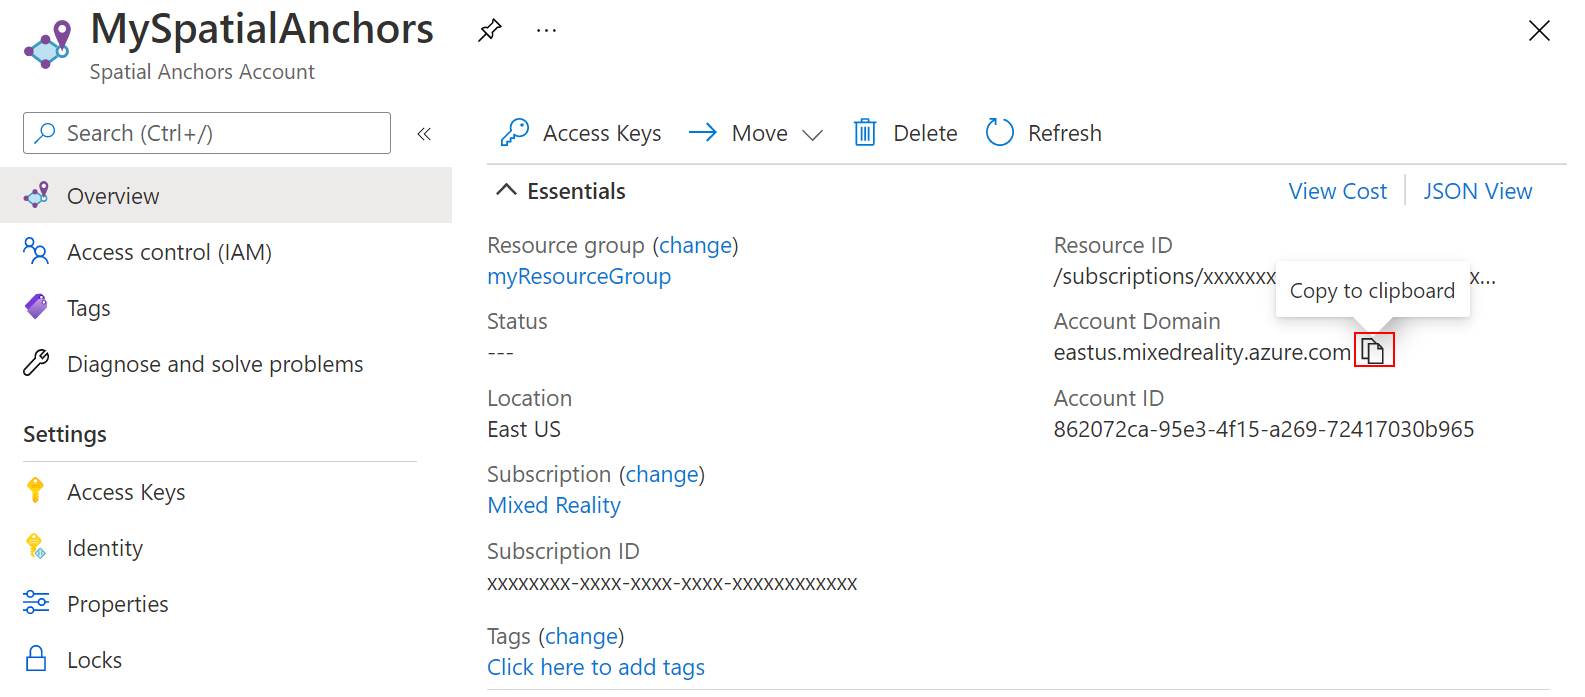Collapse the Essentials section
1585x697 pixels.
(x=507, y=190)
